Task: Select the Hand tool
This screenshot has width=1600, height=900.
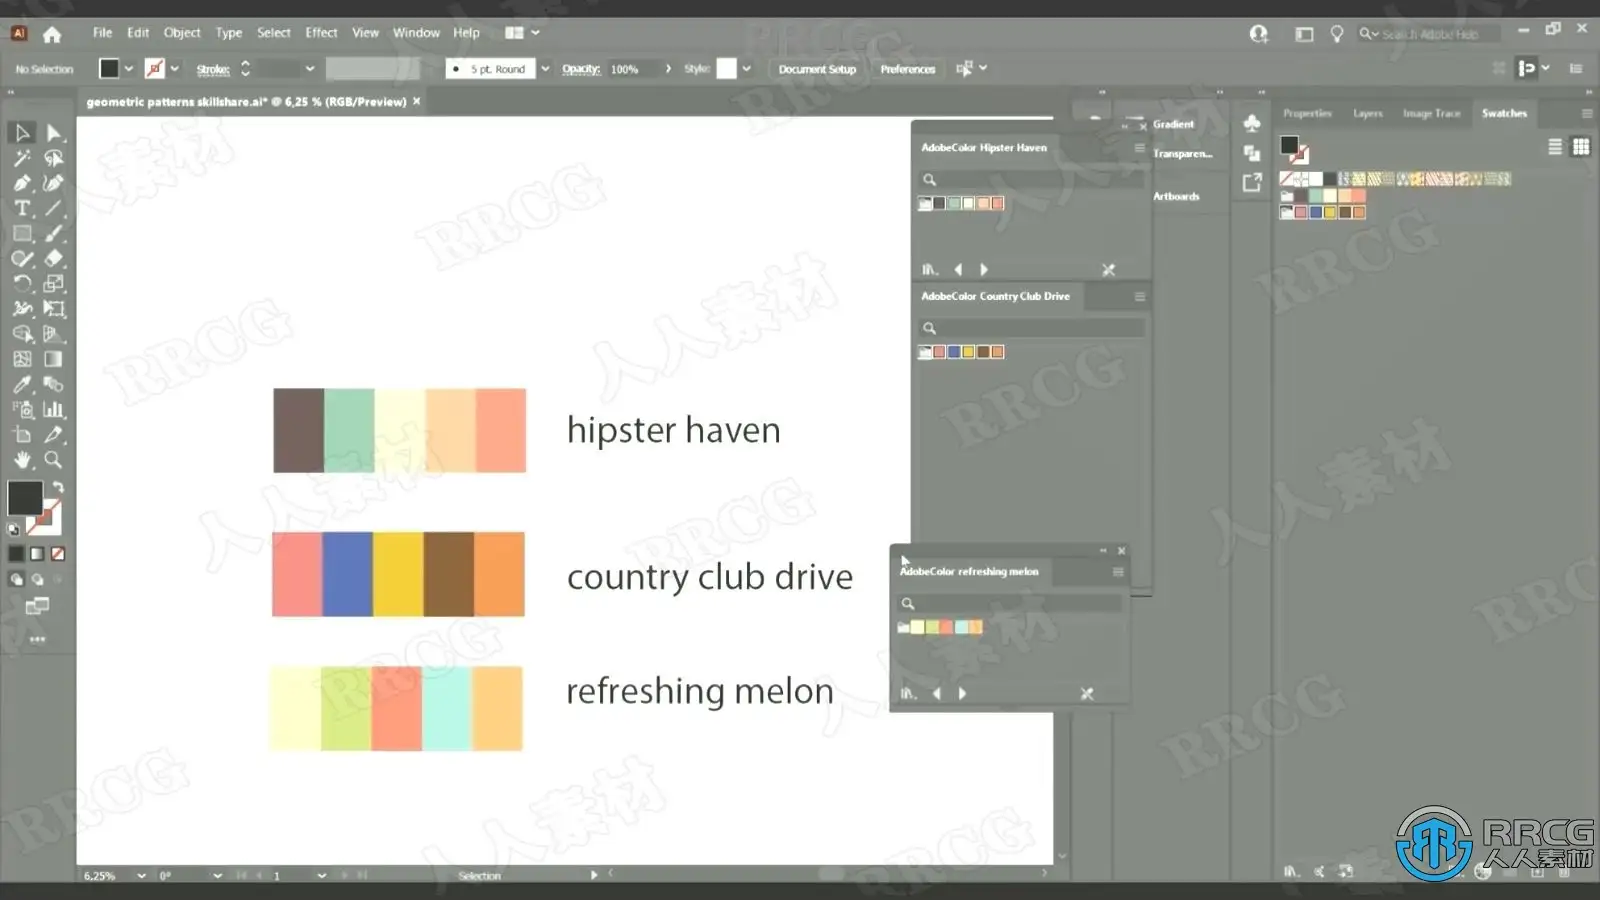Action: (x=22, y=460)
